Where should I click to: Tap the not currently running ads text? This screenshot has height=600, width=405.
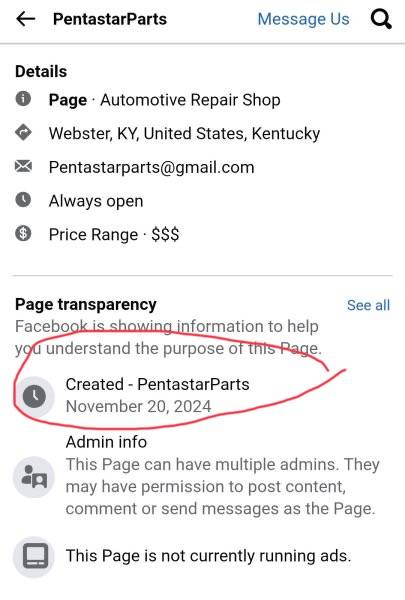(208, 556)
